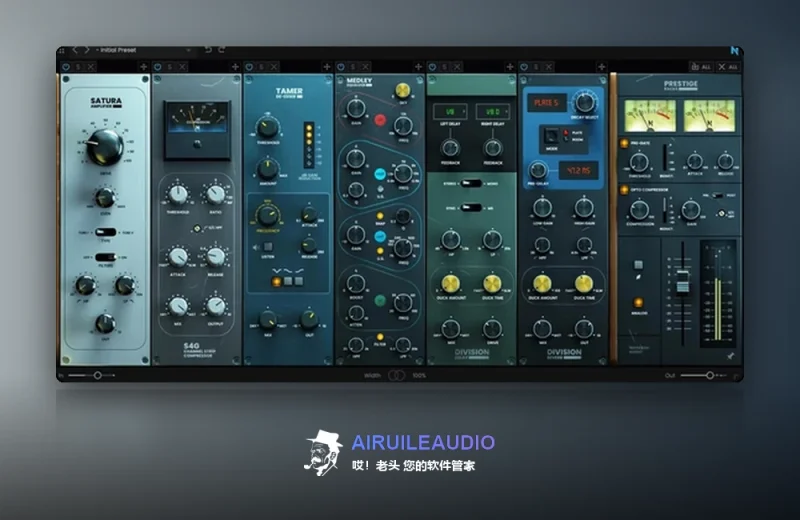Add a module after Tamer
The image size is (800, 520).
(x=327, y=67)
